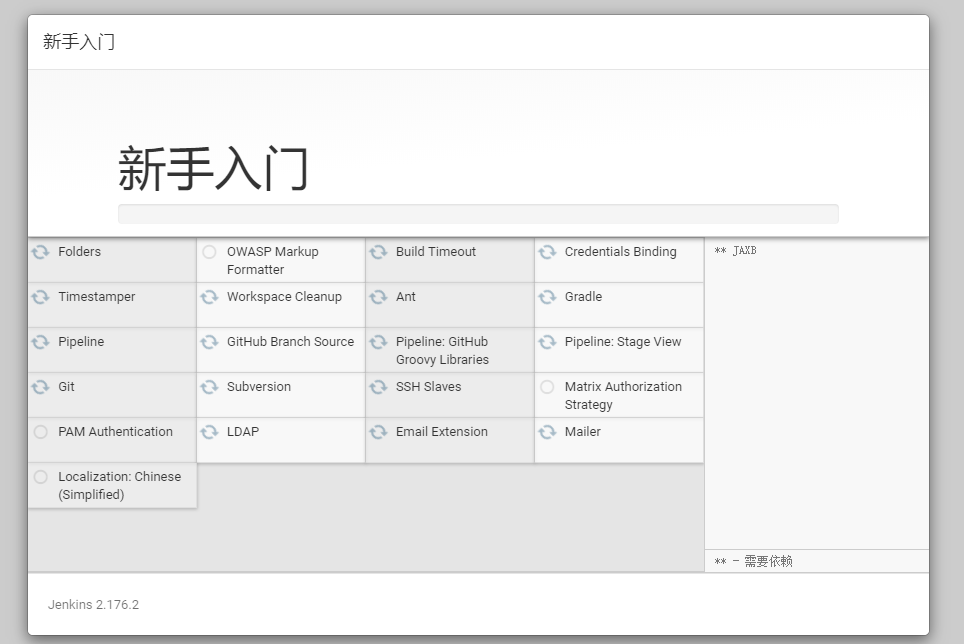This screenshot has width=964, height=644.
Task: Click the sync icon next to SSH Slaves
Action: coord(378,387)
